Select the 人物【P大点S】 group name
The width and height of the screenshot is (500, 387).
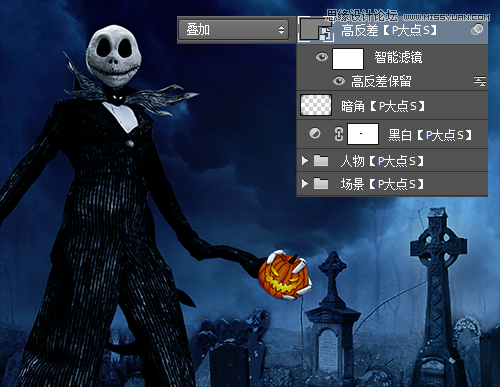tap(382, 161)
